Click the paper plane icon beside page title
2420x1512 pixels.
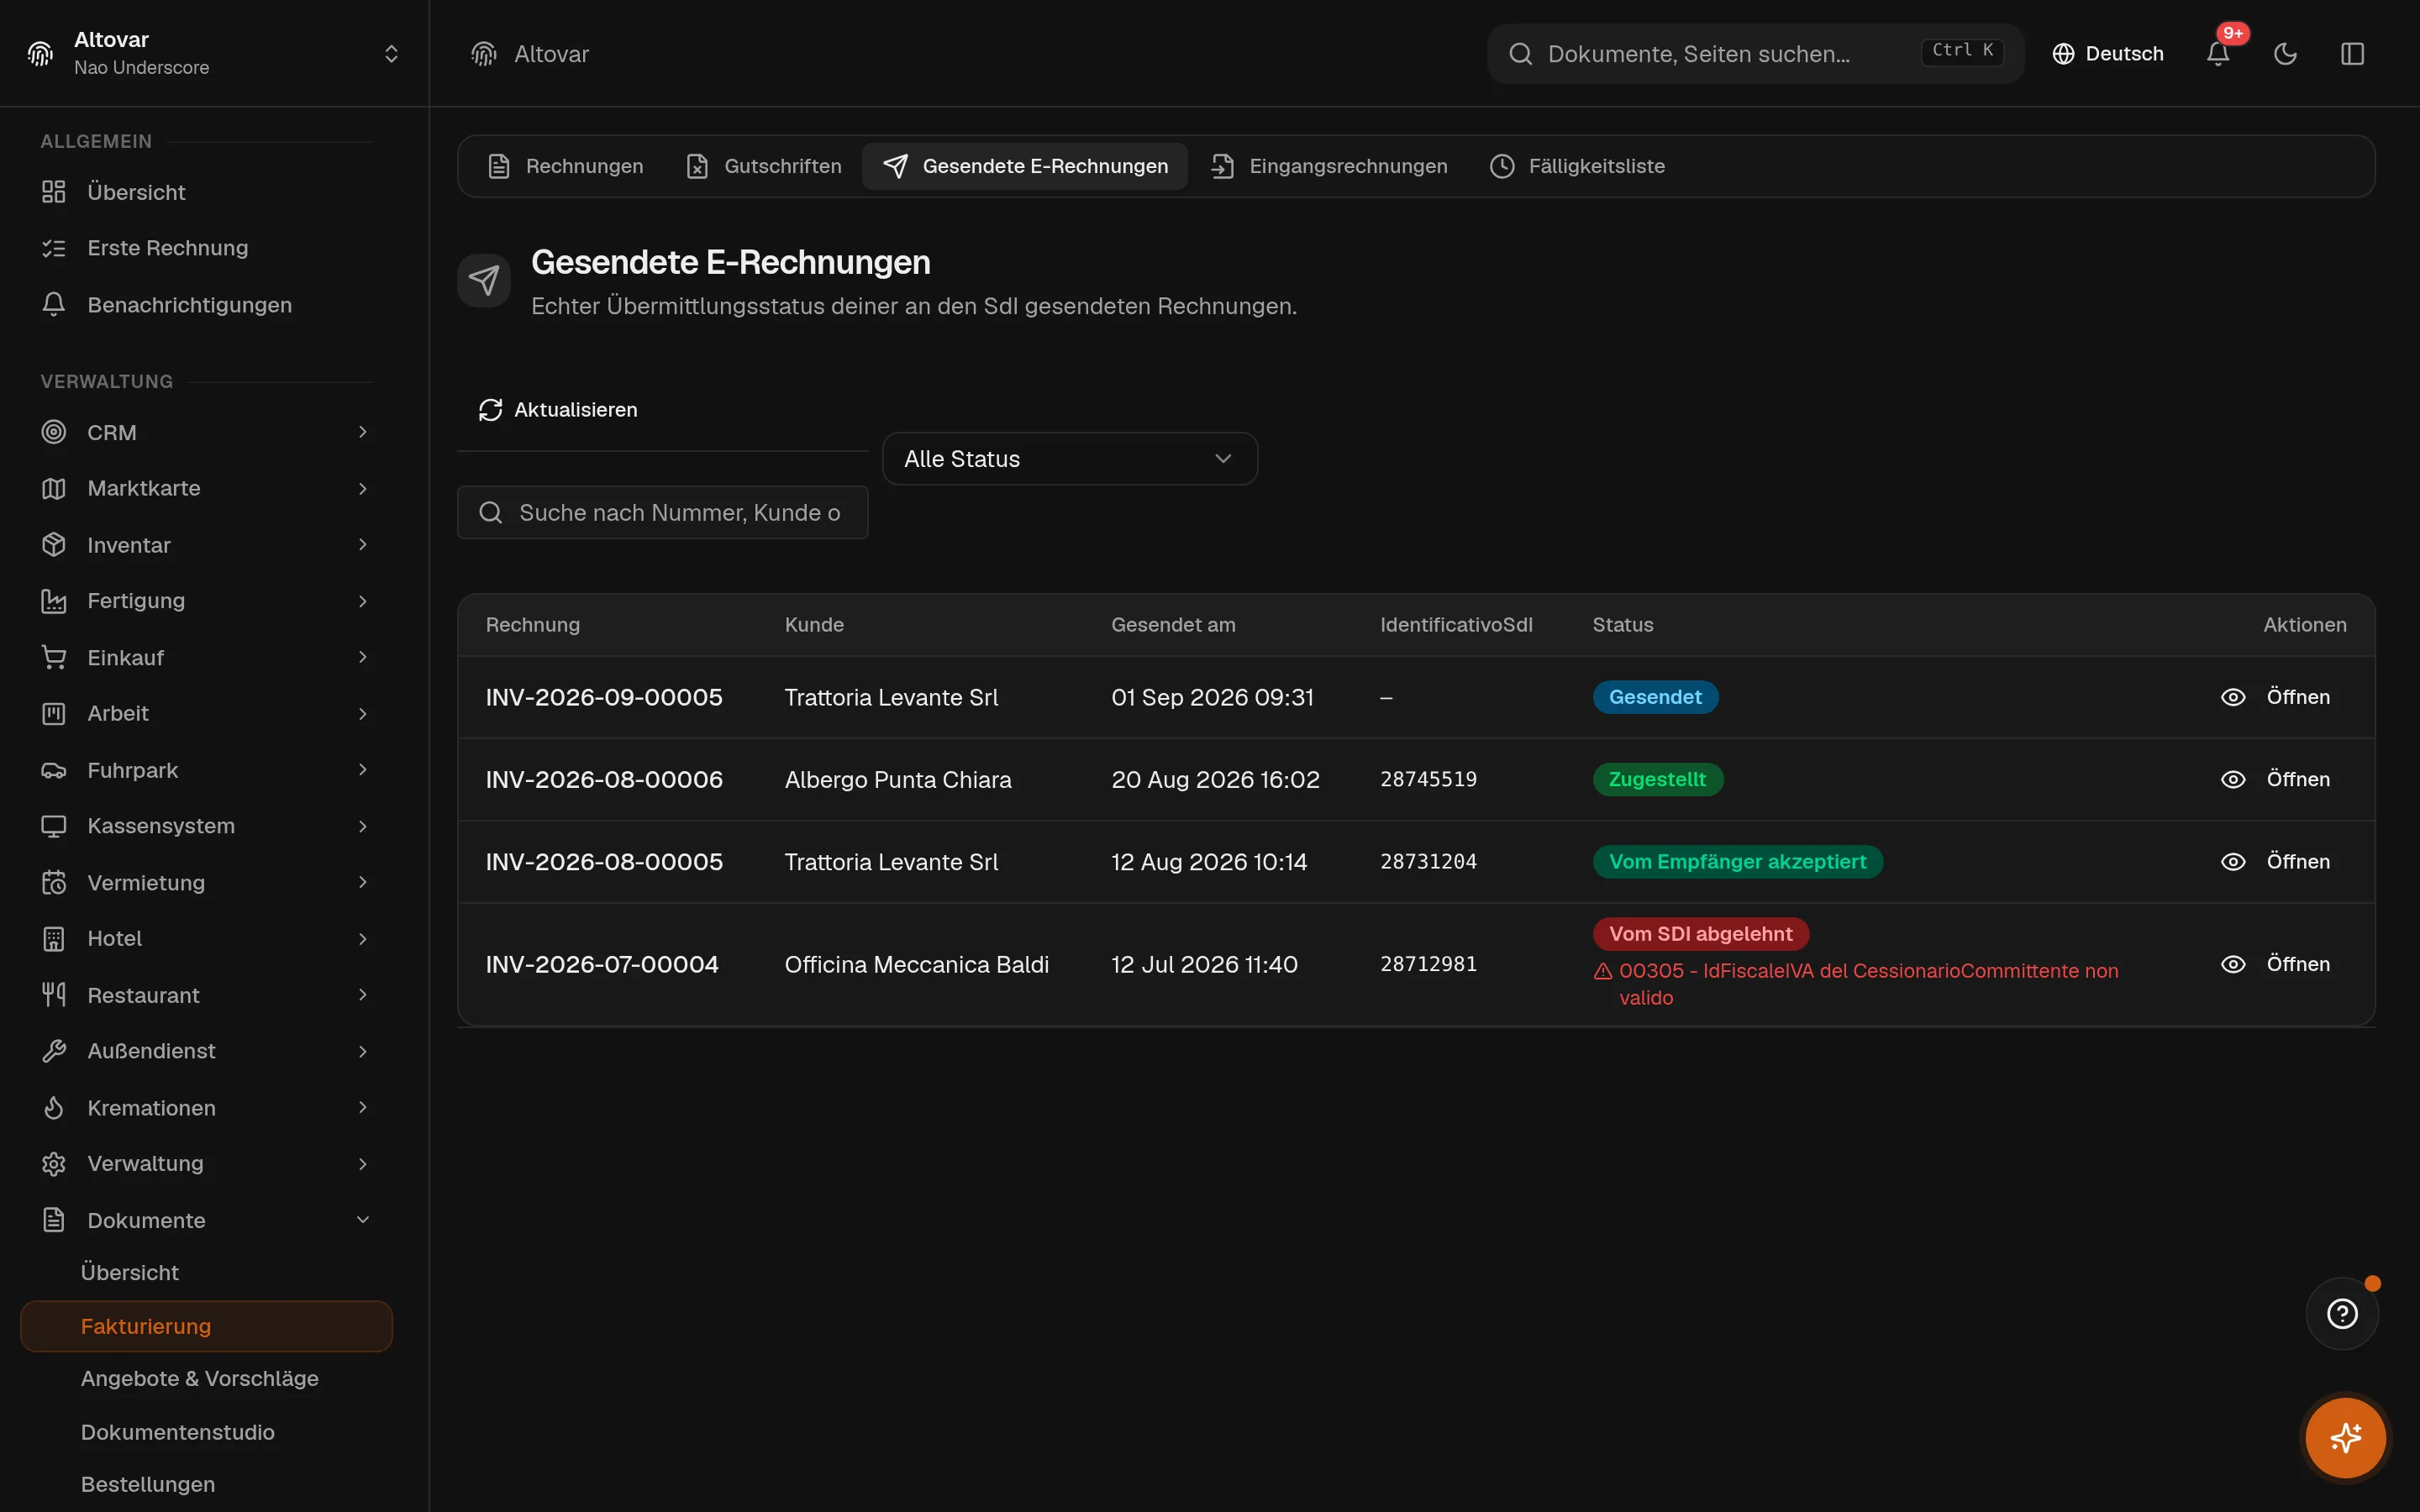tap(484, 281)
